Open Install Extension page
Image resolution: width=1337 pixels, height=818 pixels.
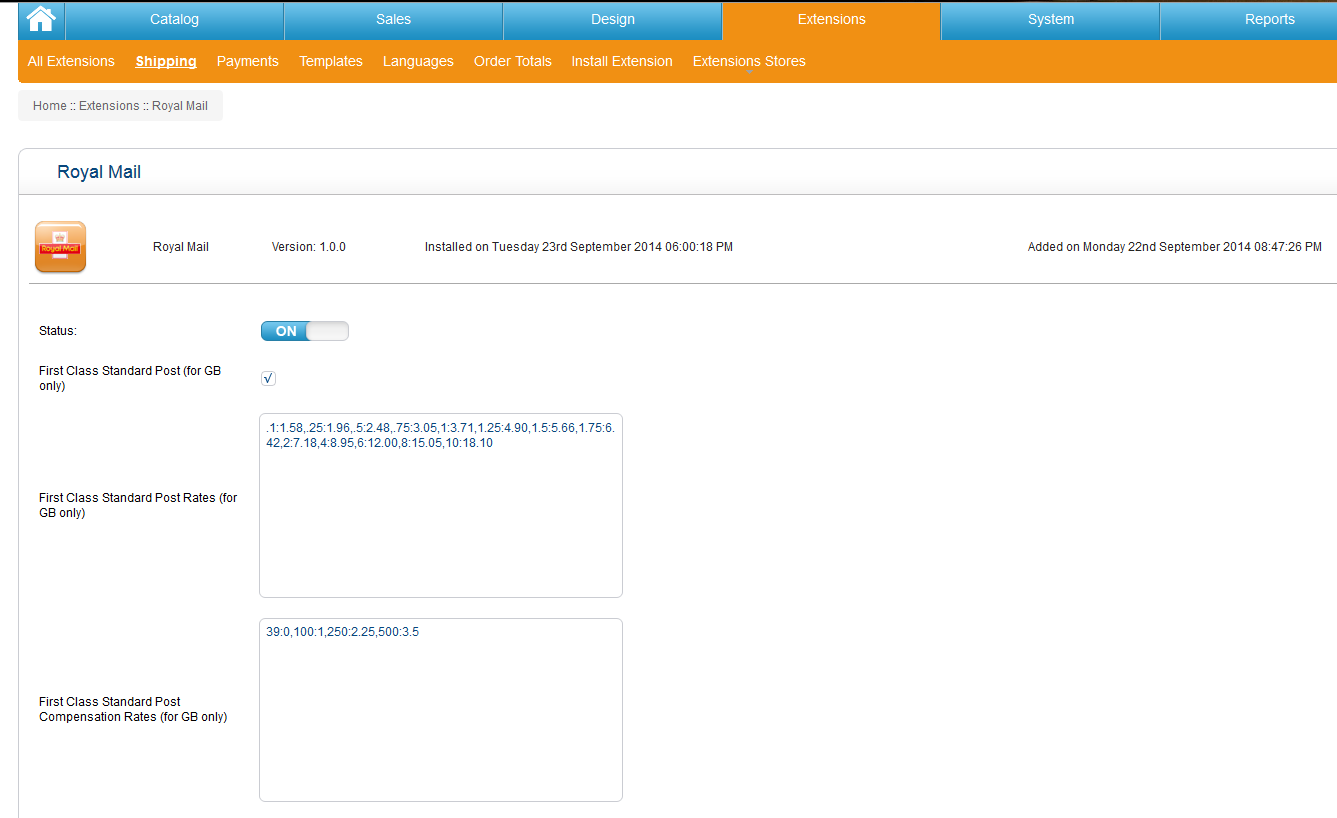tap(622, 61)
